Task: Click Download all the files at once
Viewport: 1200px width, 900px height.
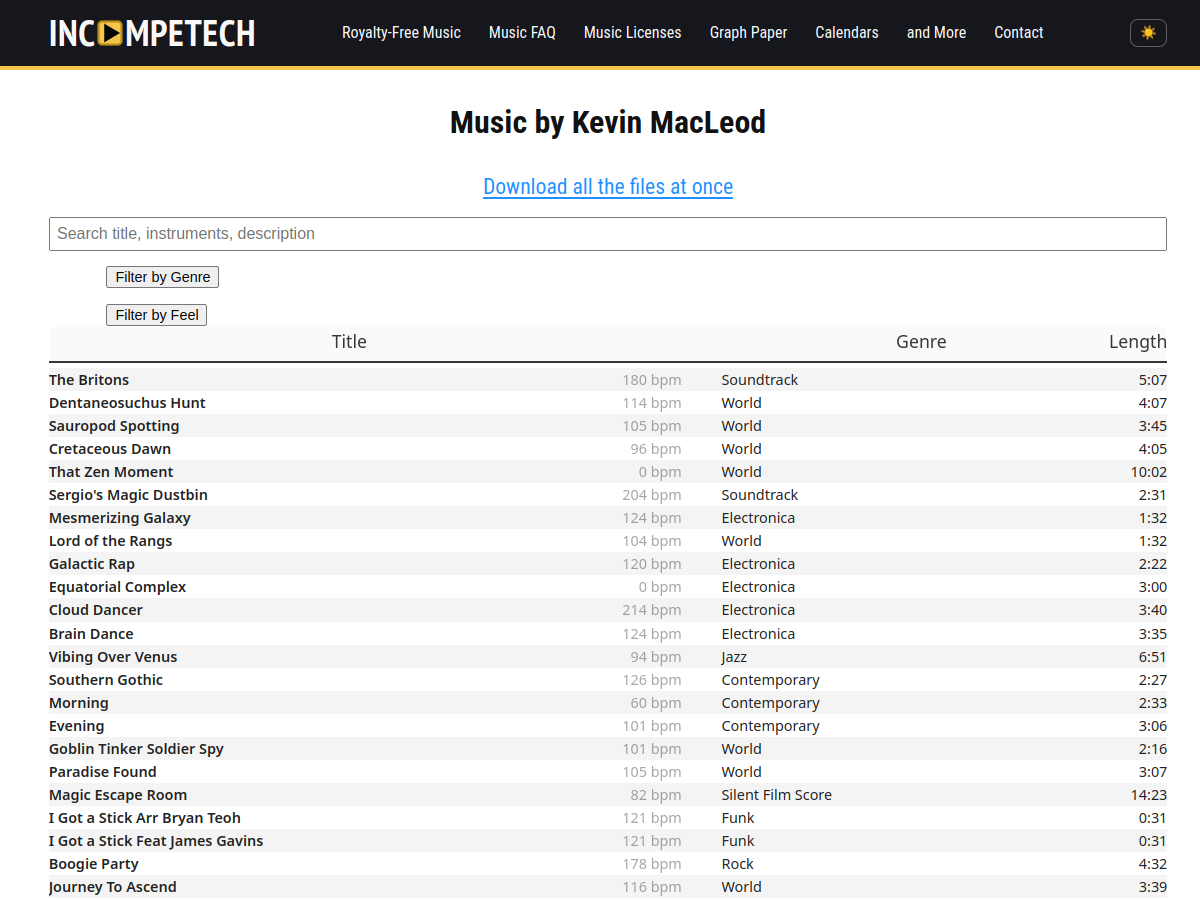Action: pyautogui.click(x=608, y=187)
